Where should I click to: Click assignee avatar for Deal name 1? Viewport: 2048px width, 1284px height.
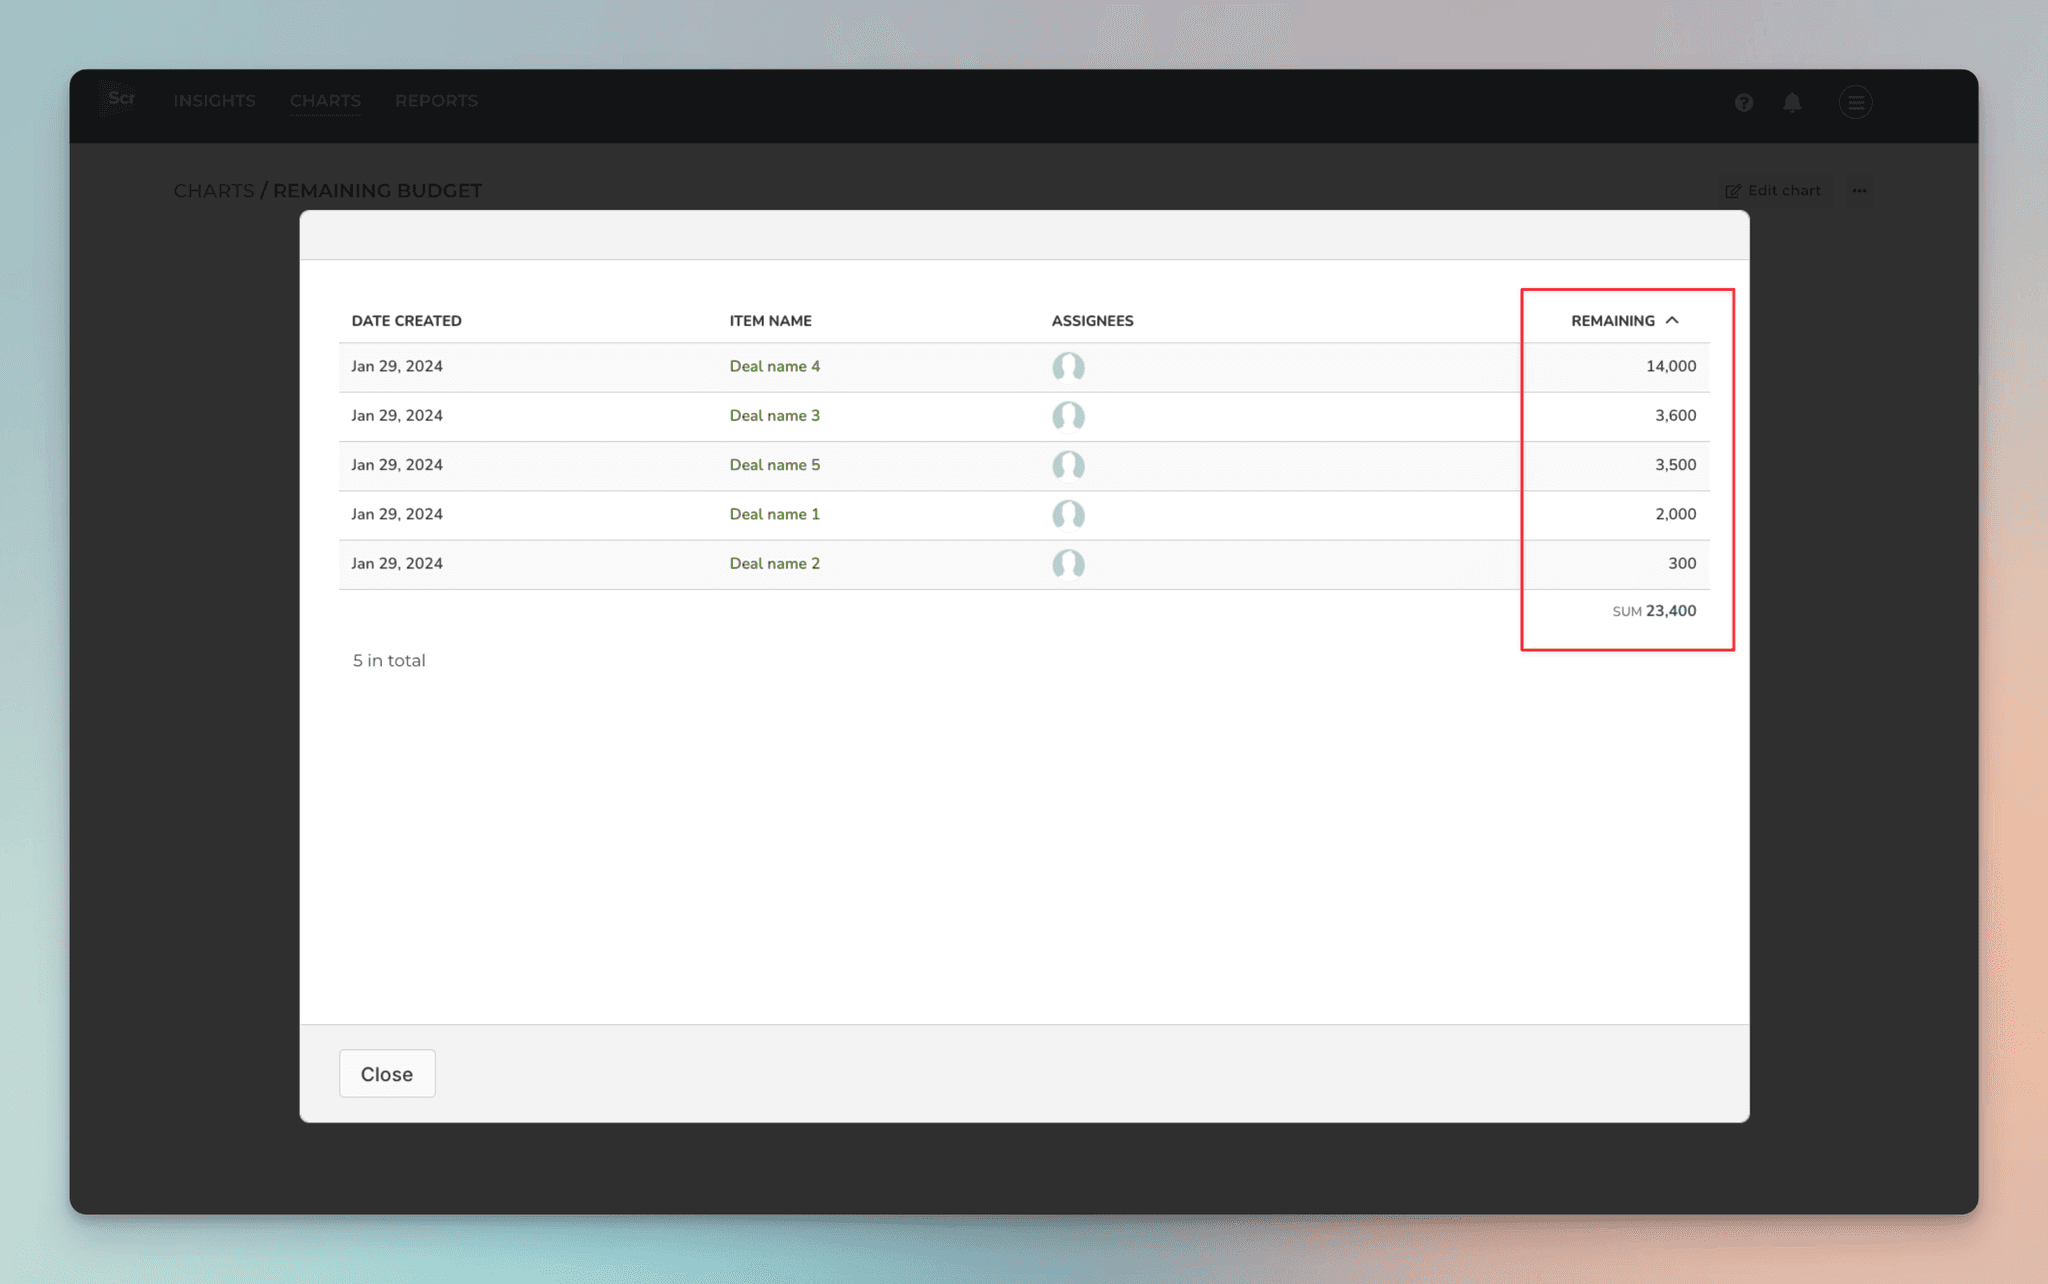pyautogui.click(x=1068, y=514)
